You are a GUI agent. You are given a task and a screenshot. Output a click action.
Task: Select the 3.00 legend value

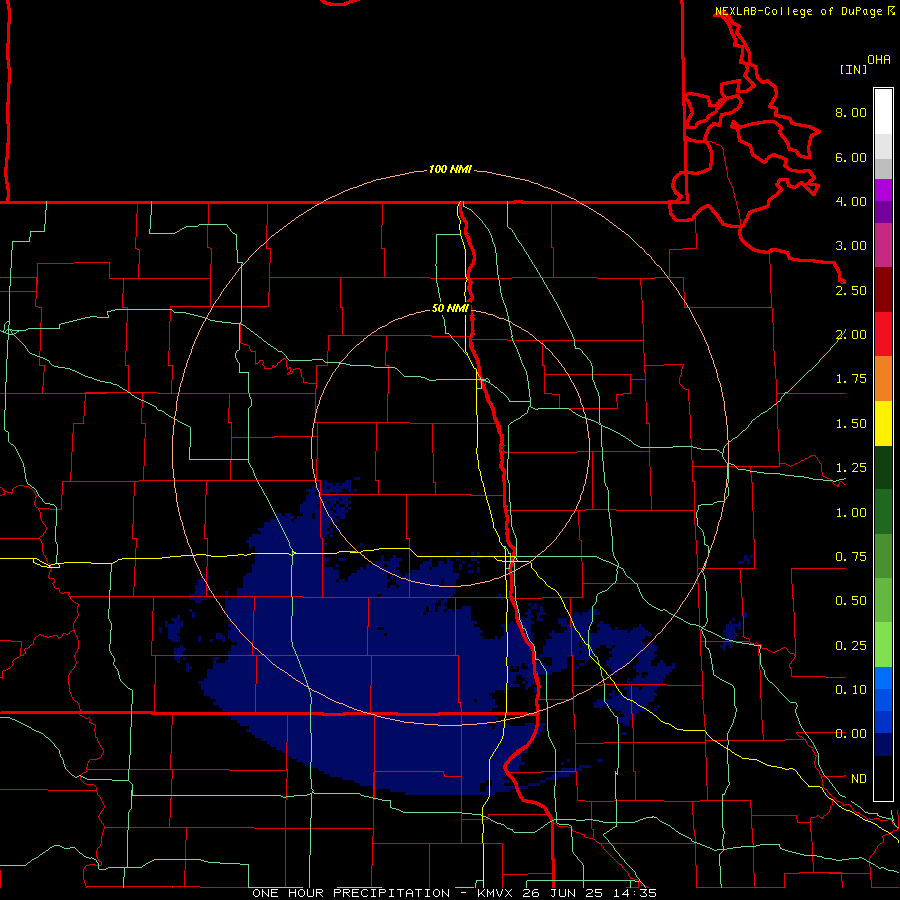851,246
